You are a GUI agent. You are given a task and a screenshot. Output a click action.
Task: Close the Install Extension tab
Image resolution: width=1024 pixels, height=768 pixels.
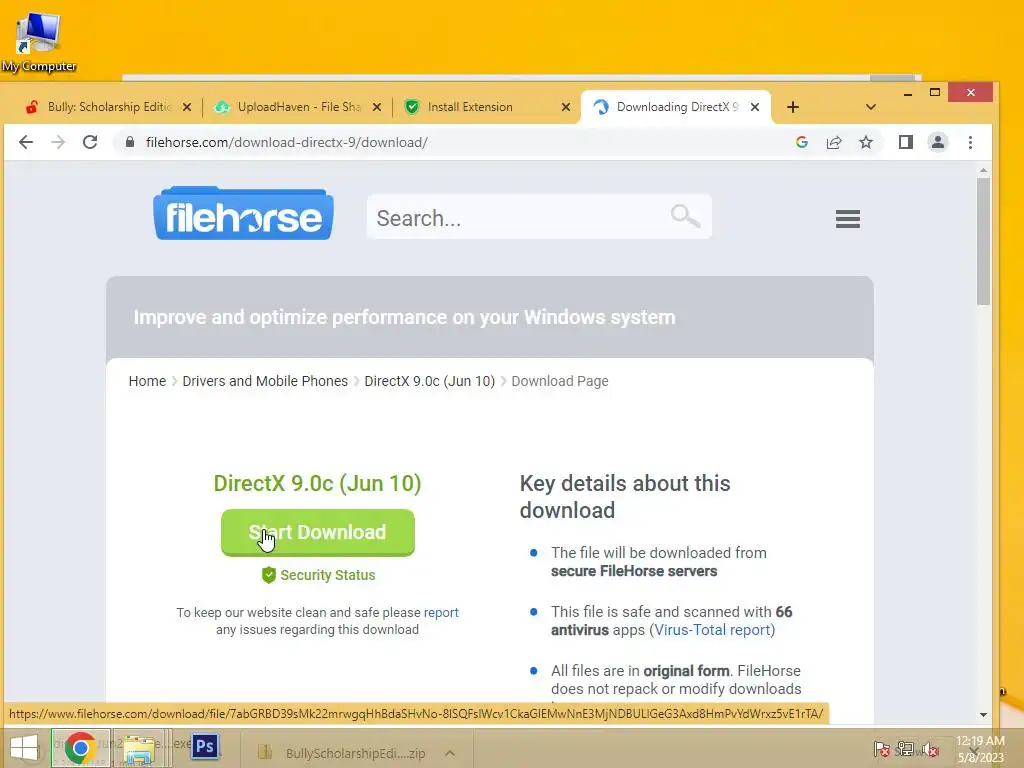click(x=566, y=107)
